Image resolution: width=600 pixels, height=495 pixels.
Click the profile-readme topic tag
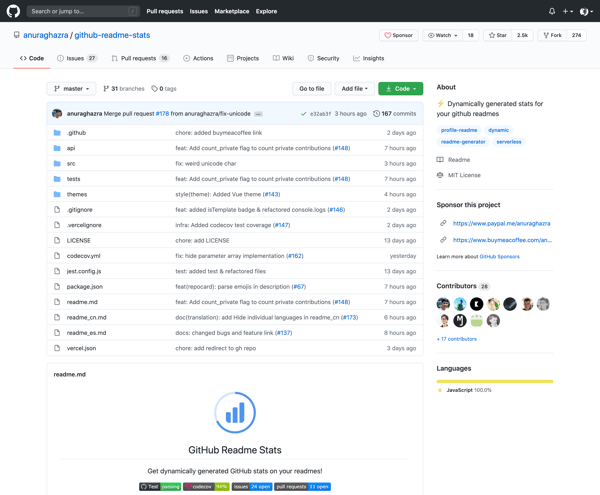(459, 130)
